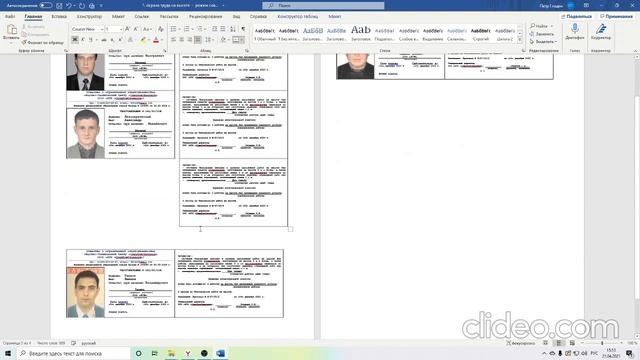
Task: Click the Word icon in the taskbar
Action: point(220,353)
